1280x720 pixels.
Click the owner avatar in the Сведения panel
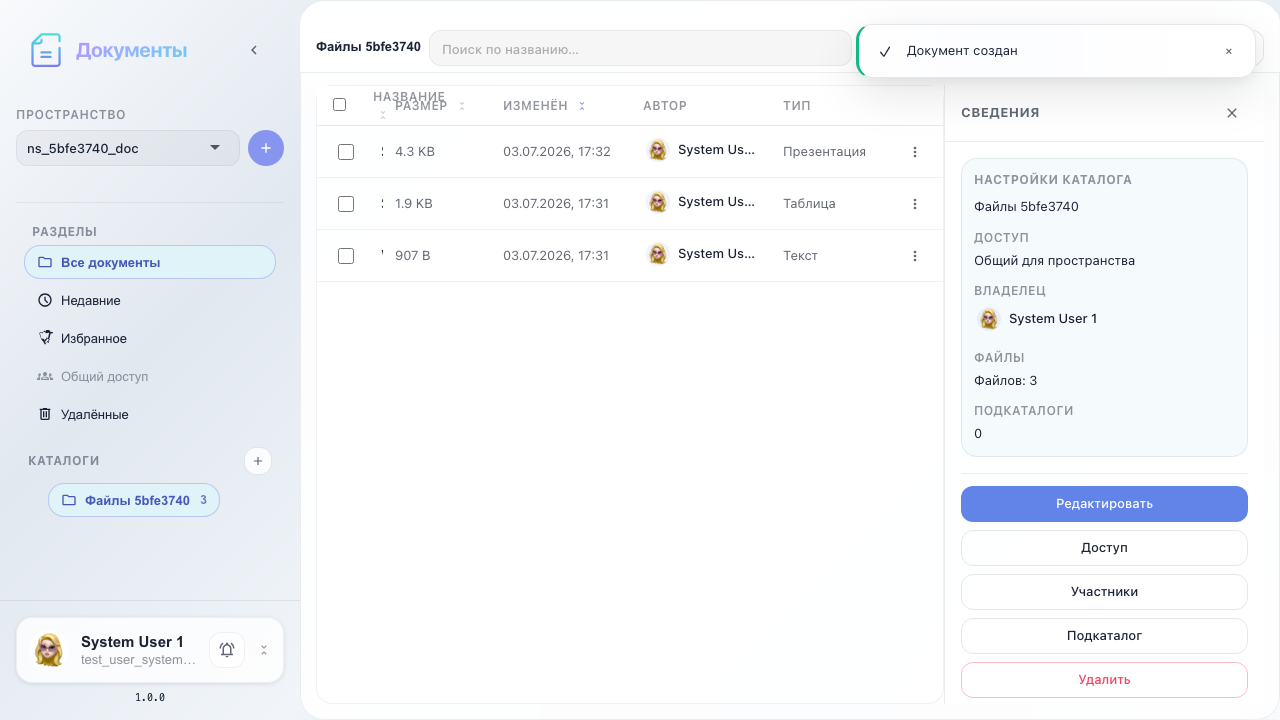click(x=989, y=319)
